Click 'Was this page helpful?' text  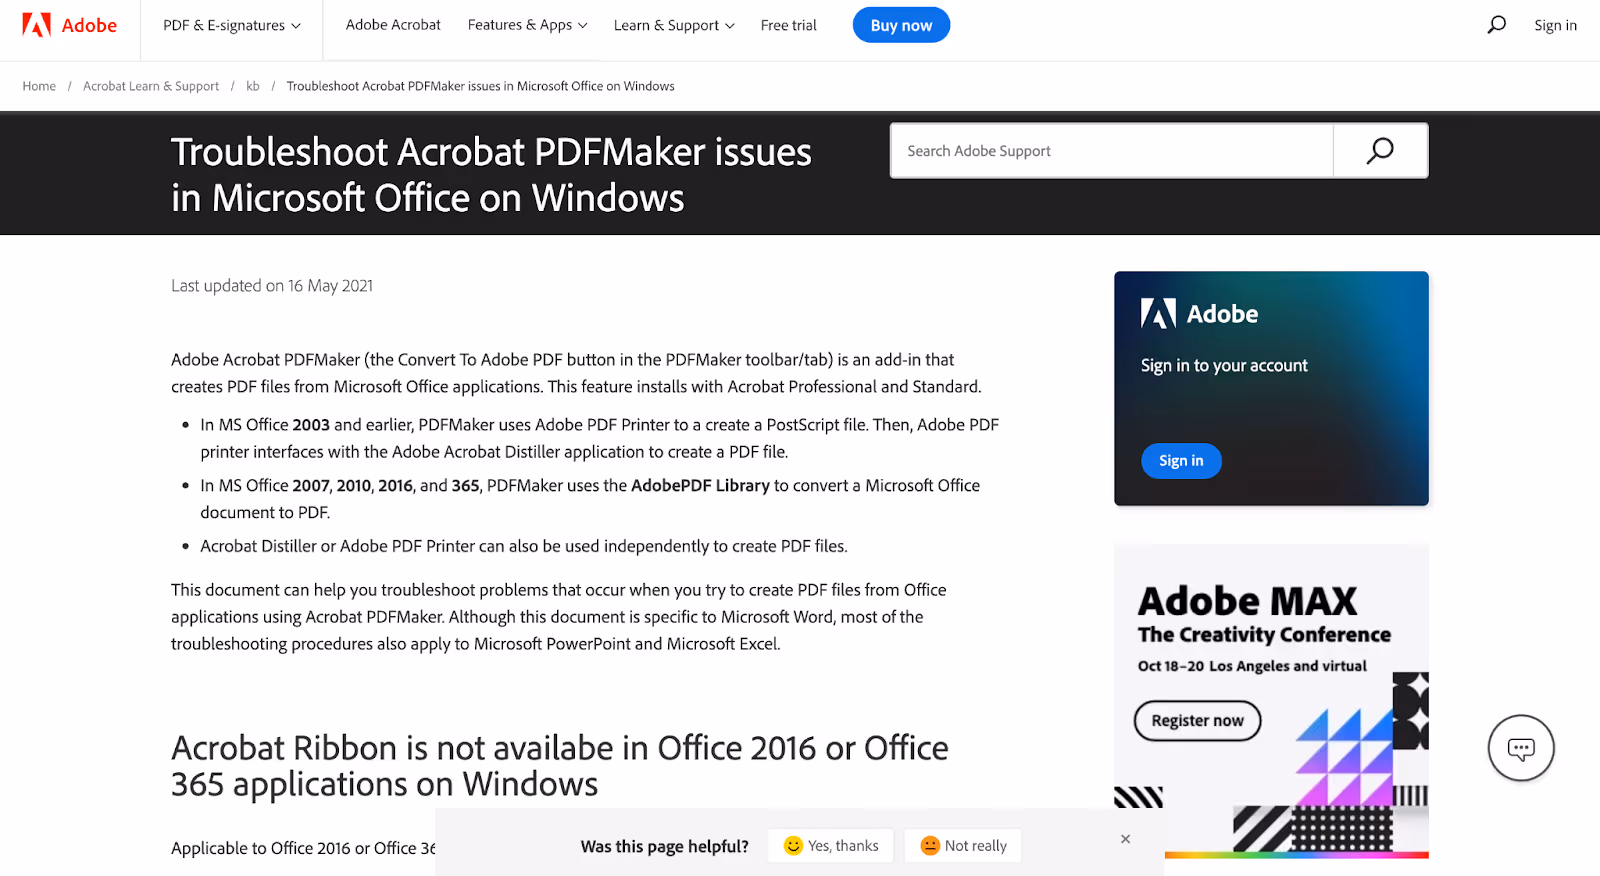(664, 847)
